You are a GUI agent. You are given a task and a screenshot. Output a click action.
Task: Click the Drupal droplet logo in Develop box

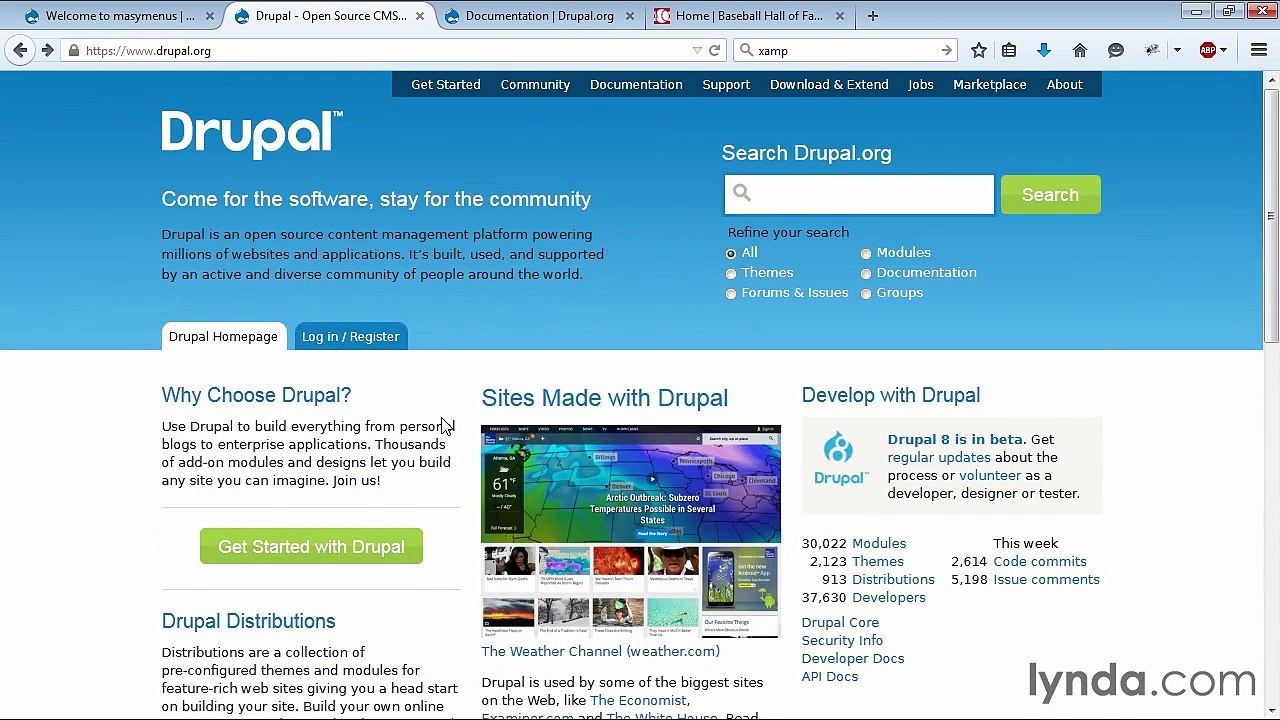[840, 458]
